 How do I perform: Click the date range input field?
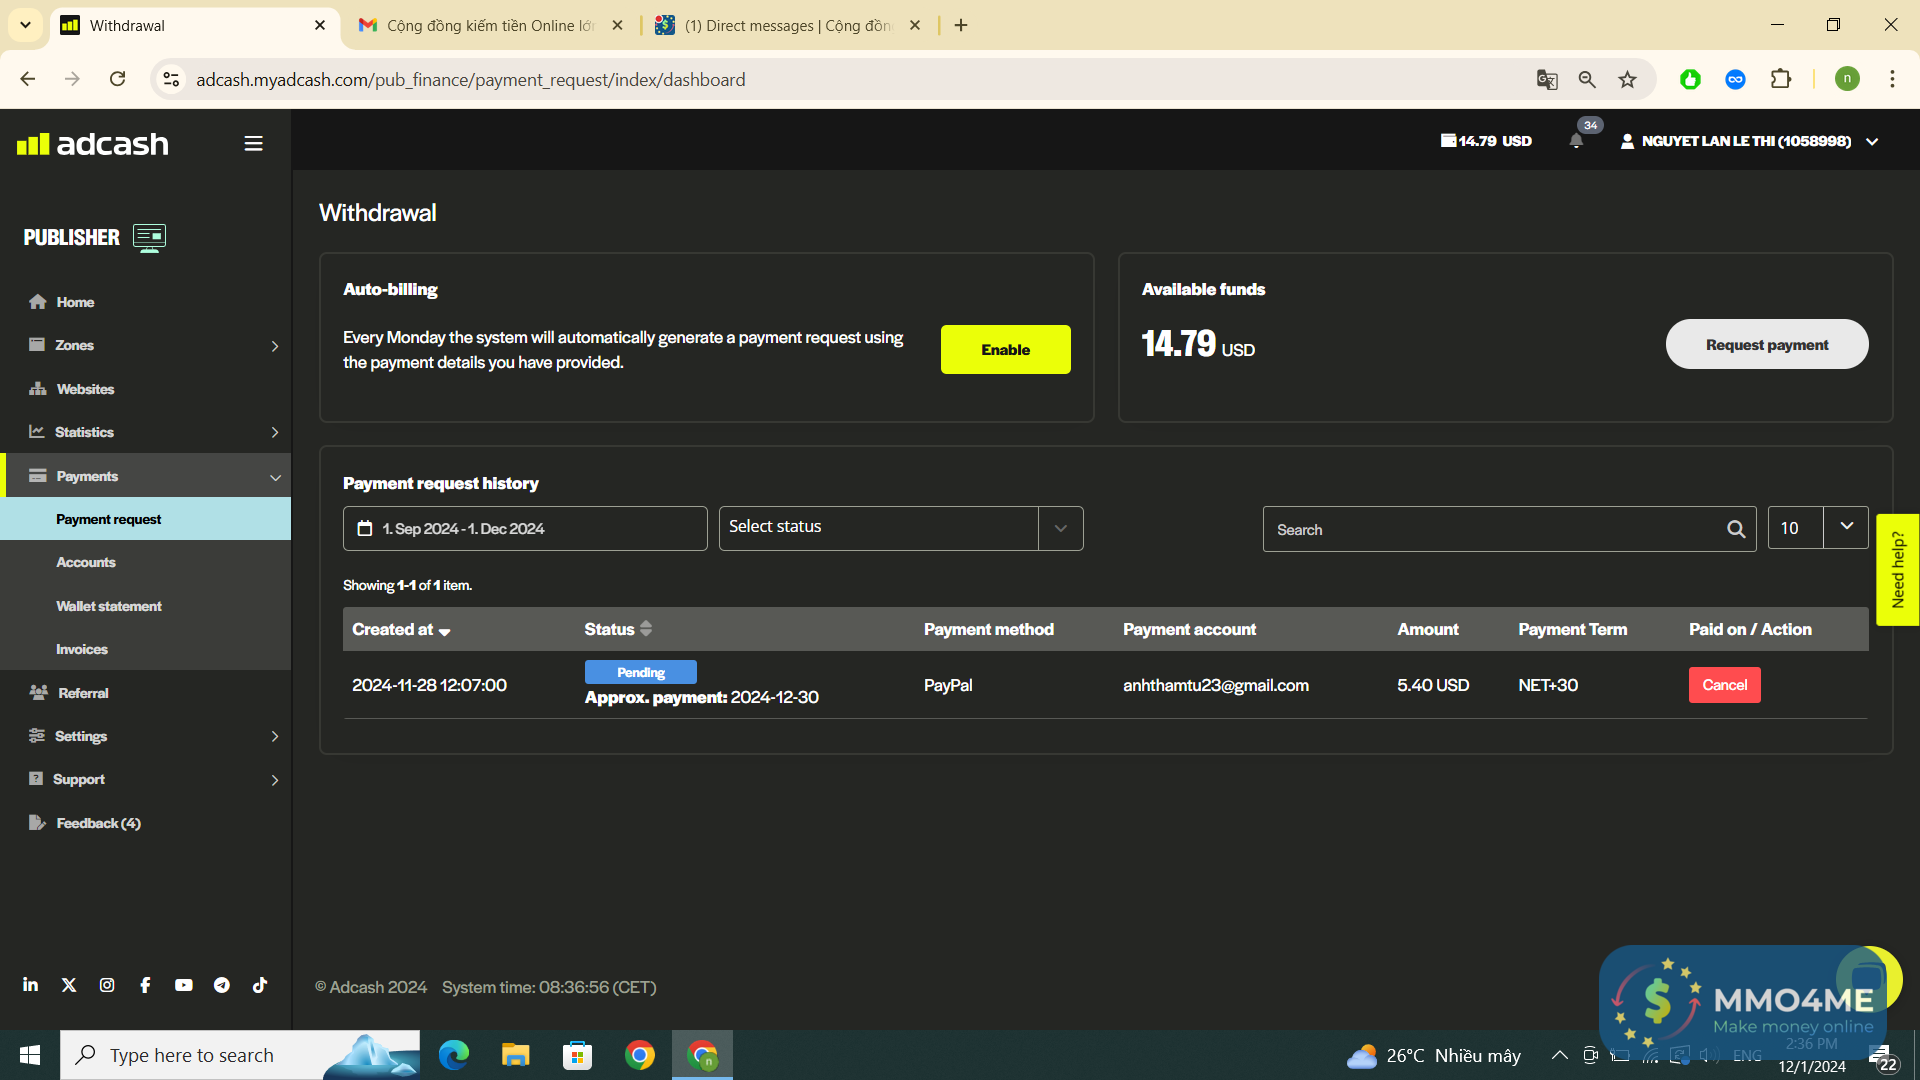[x=525, y=529]
